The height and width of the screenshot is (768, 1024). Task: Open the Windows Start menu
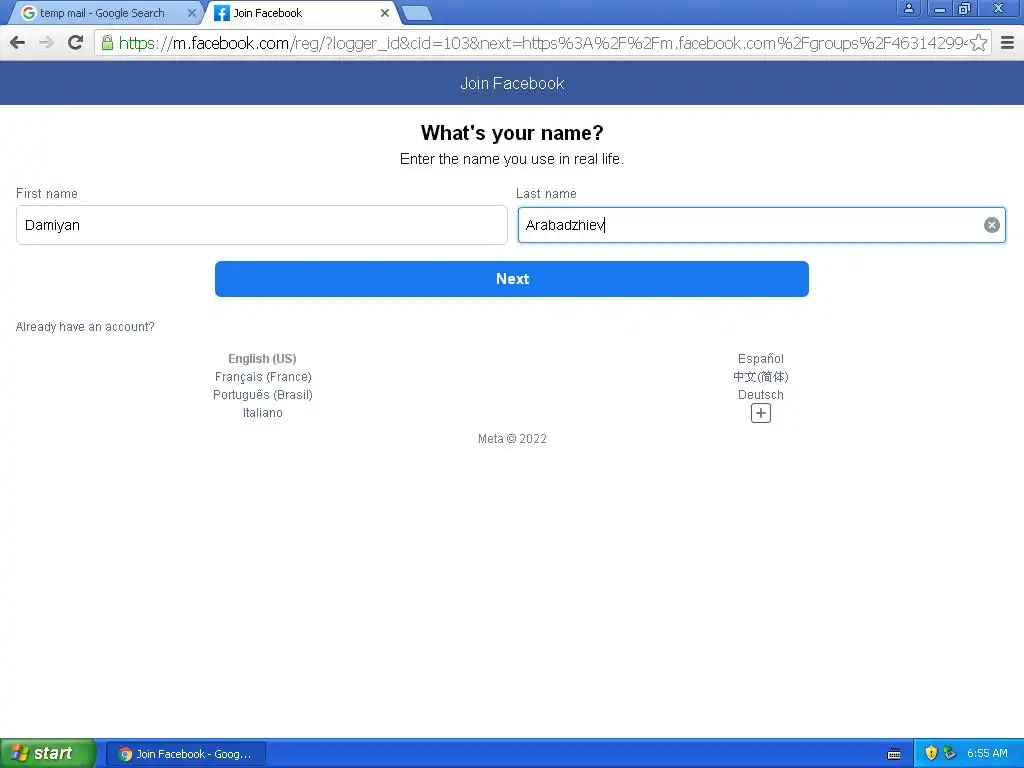[48, 754]
